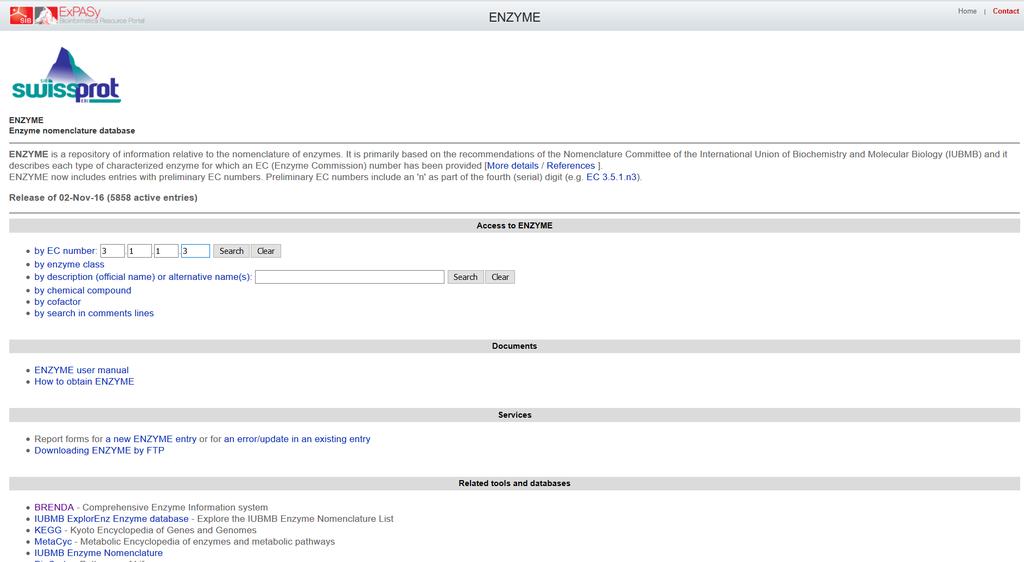The height and width of the screenshot is (562, 1024).
Task: Visit the KEGG link
Action: click(x=48, y=530)
